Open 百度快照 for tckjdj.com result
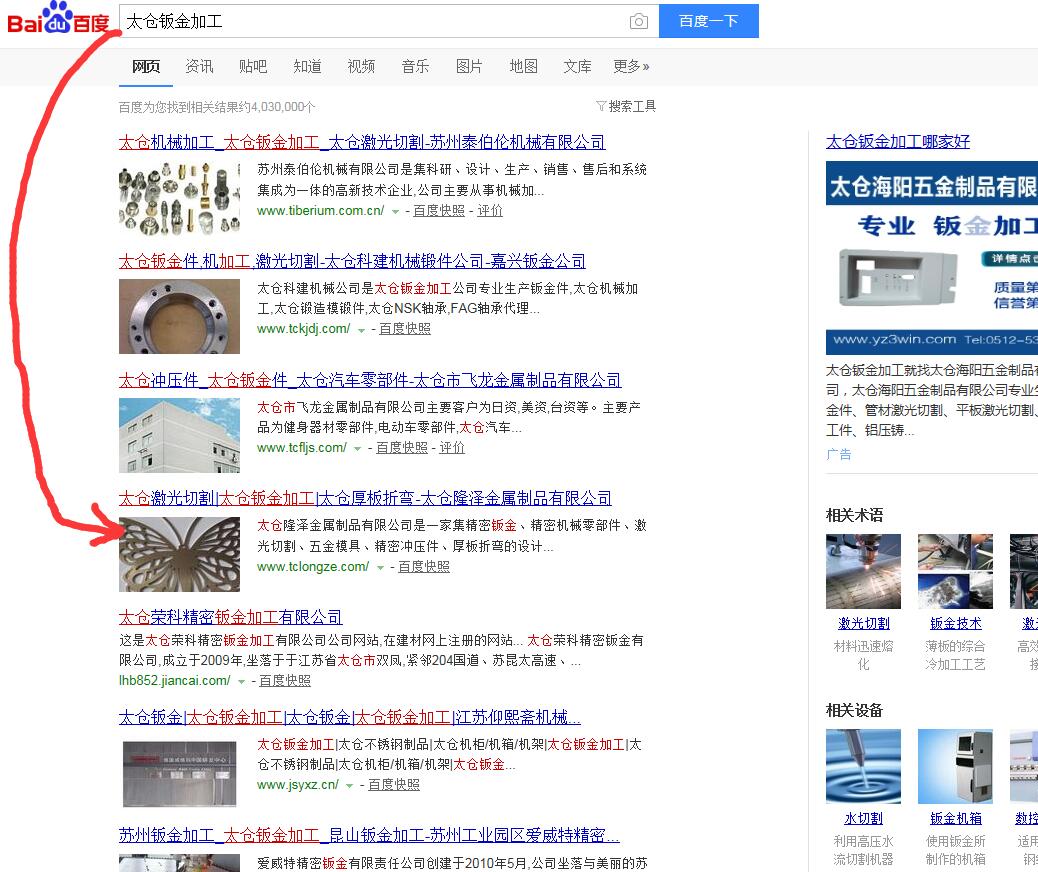The height and width of the screenshot is (872, 1038). click(x=405, y=328)
